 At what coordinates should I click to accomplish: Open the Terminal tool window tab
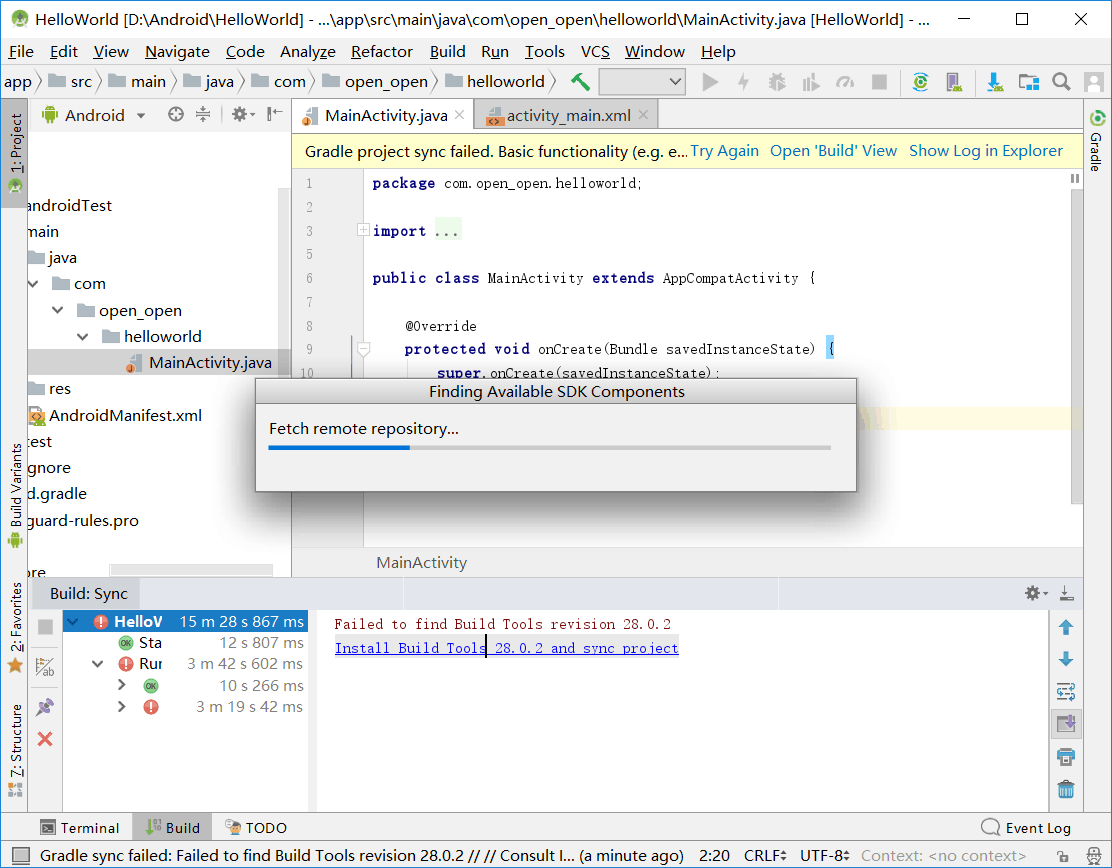tap(79, 828)
